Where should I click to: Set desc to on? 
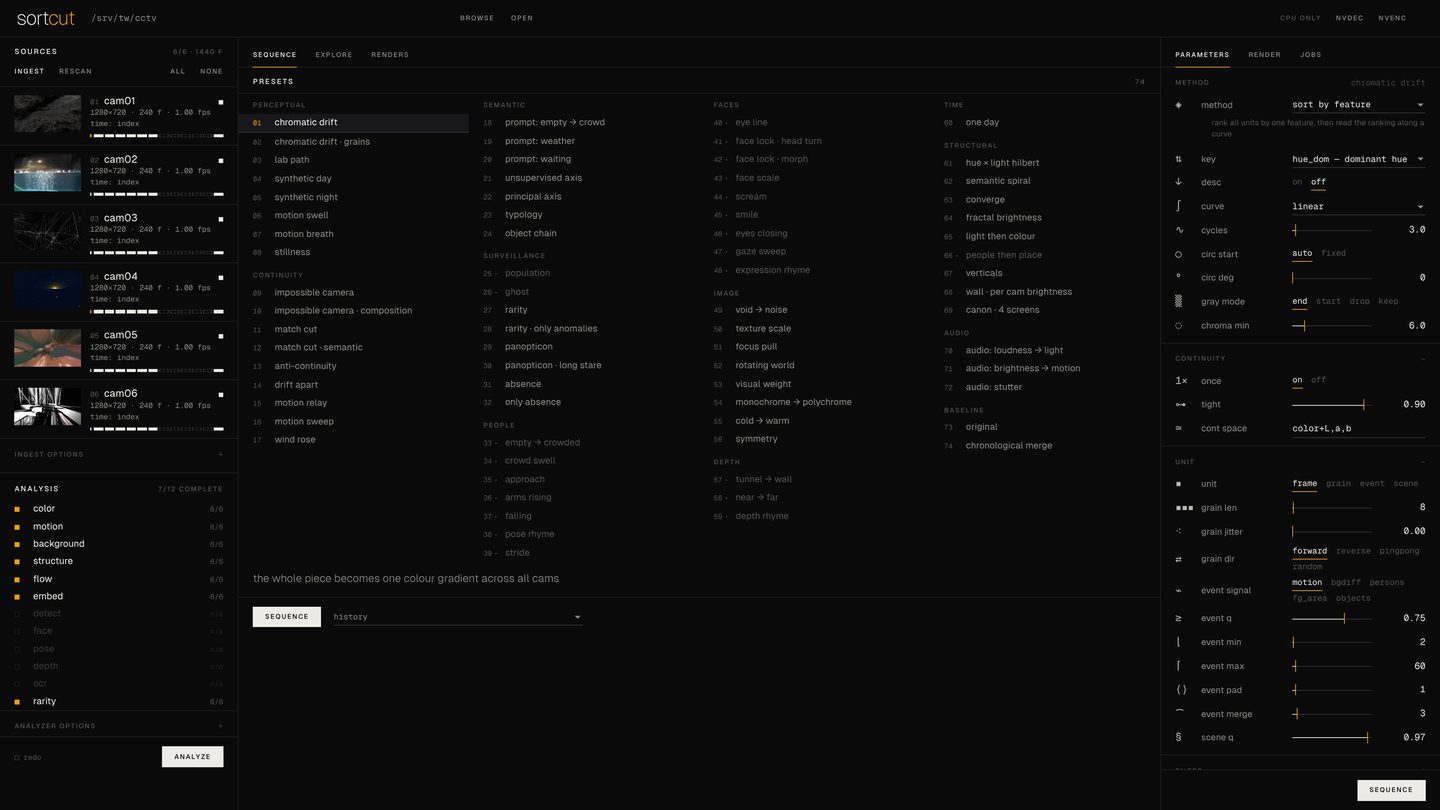tap(1297, 182)
